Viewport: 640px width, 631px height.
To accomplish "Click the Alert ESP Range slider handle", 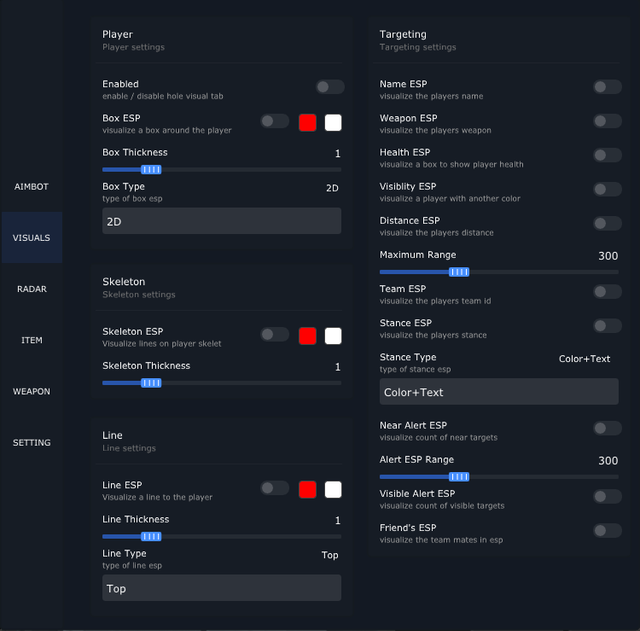I will click(459, 477).
